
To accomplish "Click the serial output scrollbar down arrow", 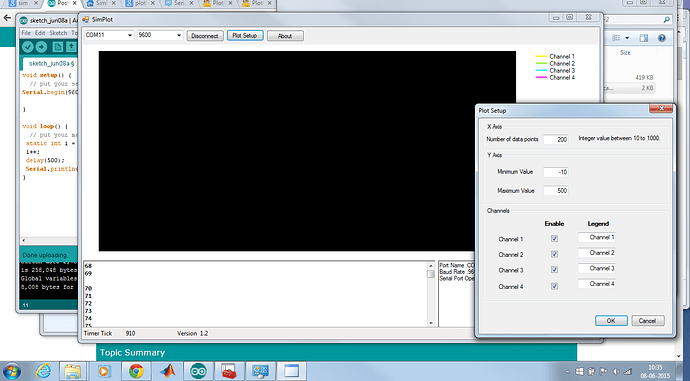I will click(431, 323).
